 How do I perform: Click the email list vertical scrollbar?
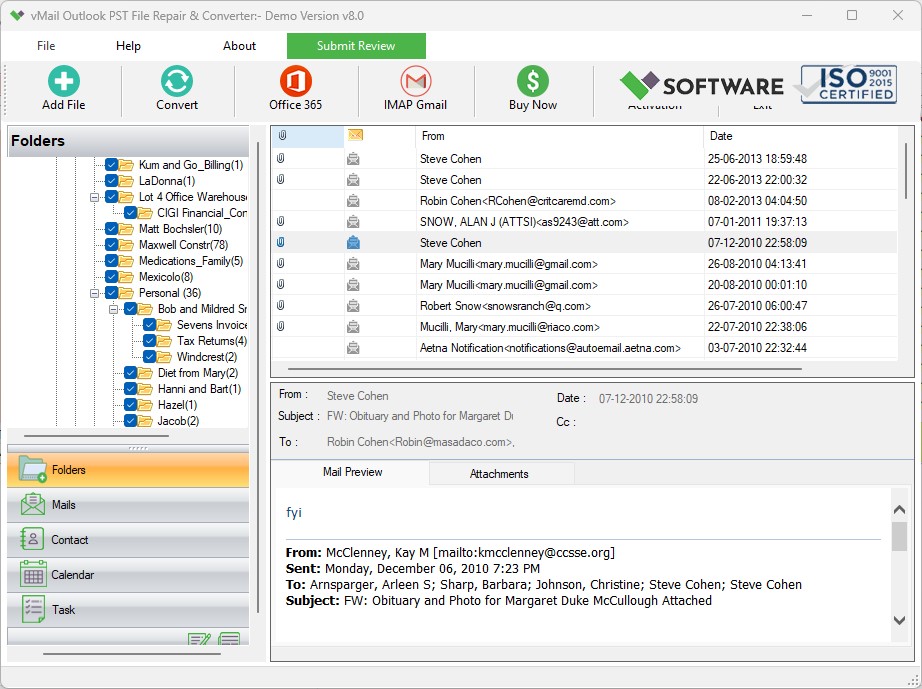pyautogui.click(x=906, y=170)
